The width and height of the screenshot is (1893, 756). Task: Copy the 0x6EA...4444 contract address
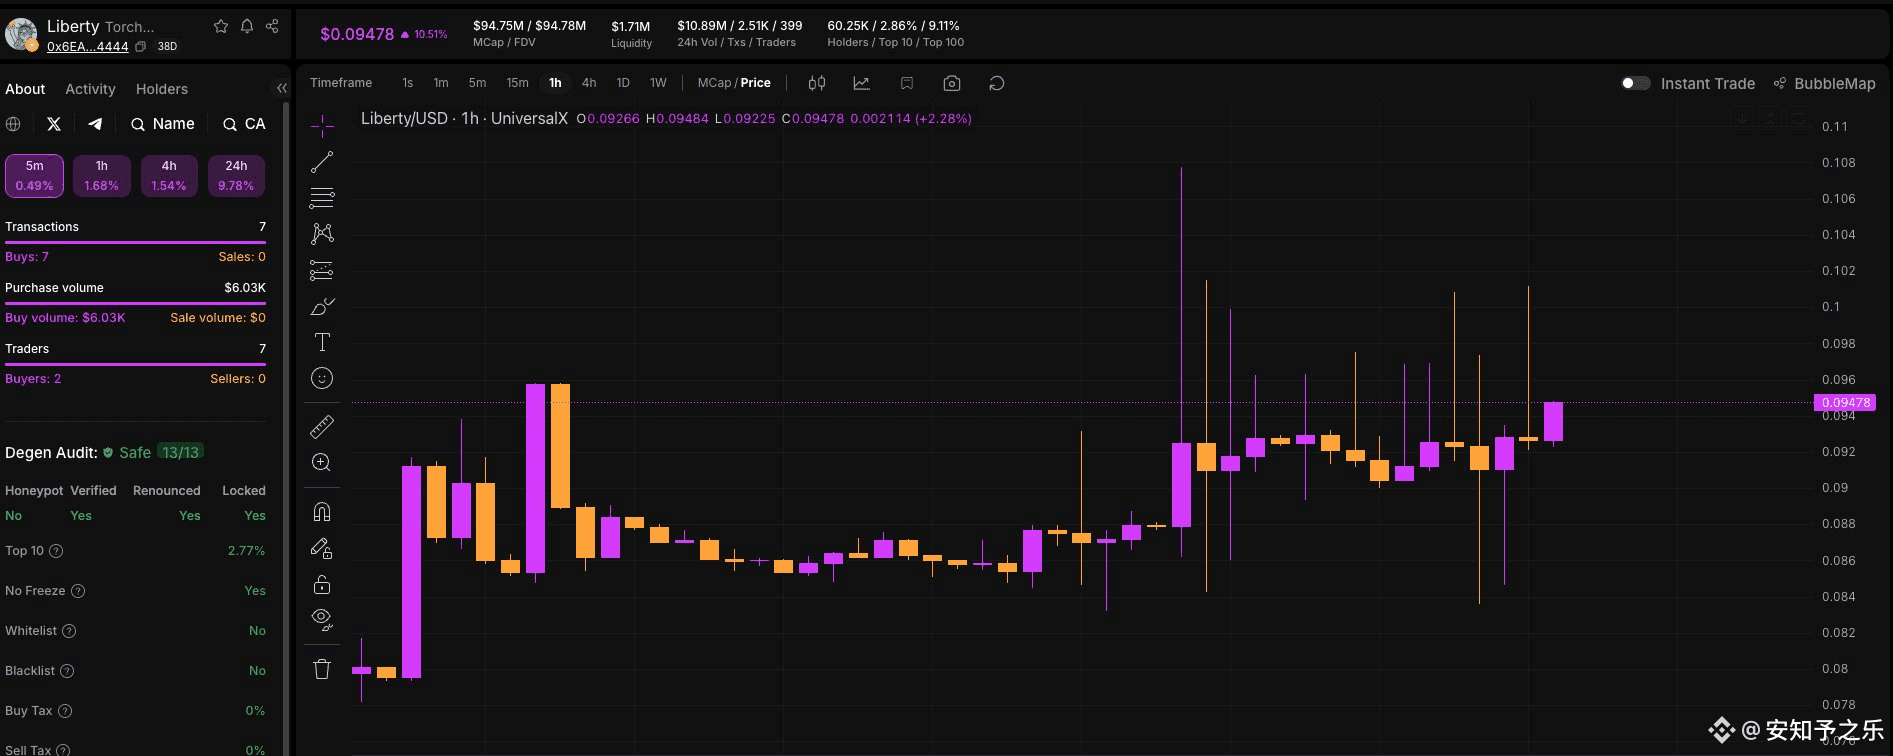click(141, 47)
